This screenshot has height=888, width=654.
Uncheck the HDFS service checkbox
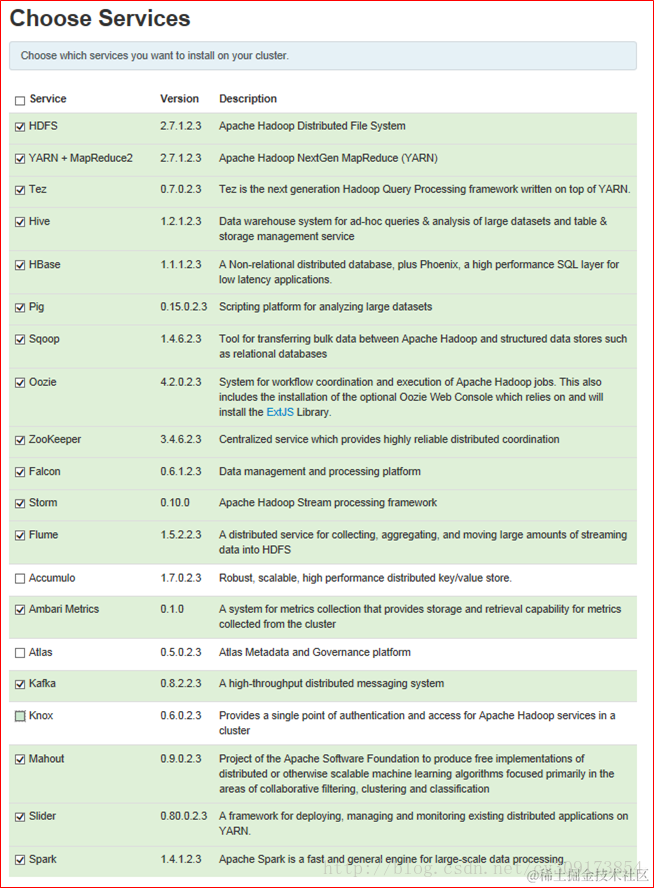(20, 127)
